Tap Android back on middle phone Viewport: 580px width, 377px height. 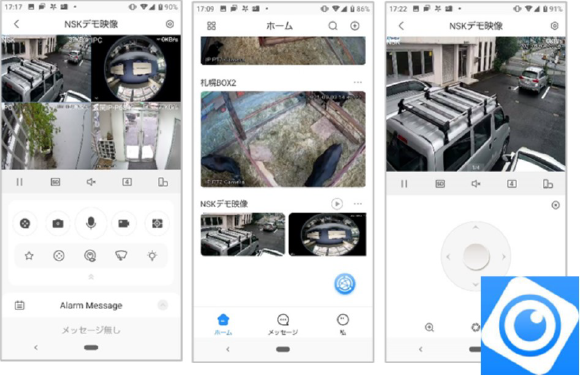click(x=228, y=349)
